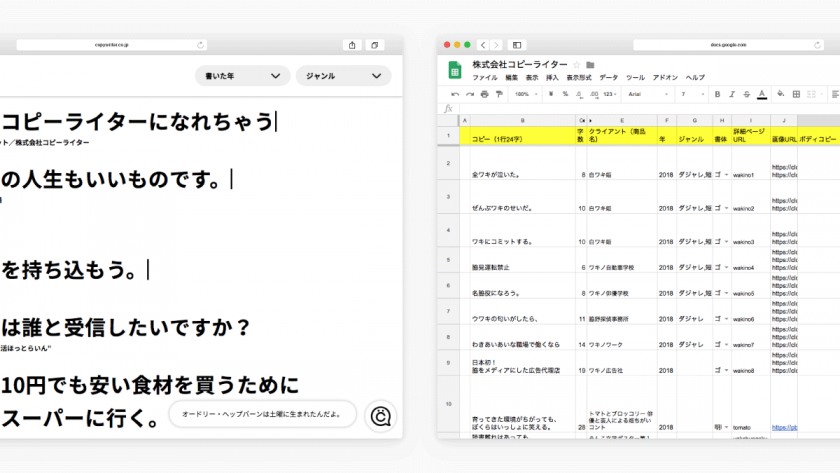Click the docs.google.com address bar
840x473 pixels.
[728, 45]
